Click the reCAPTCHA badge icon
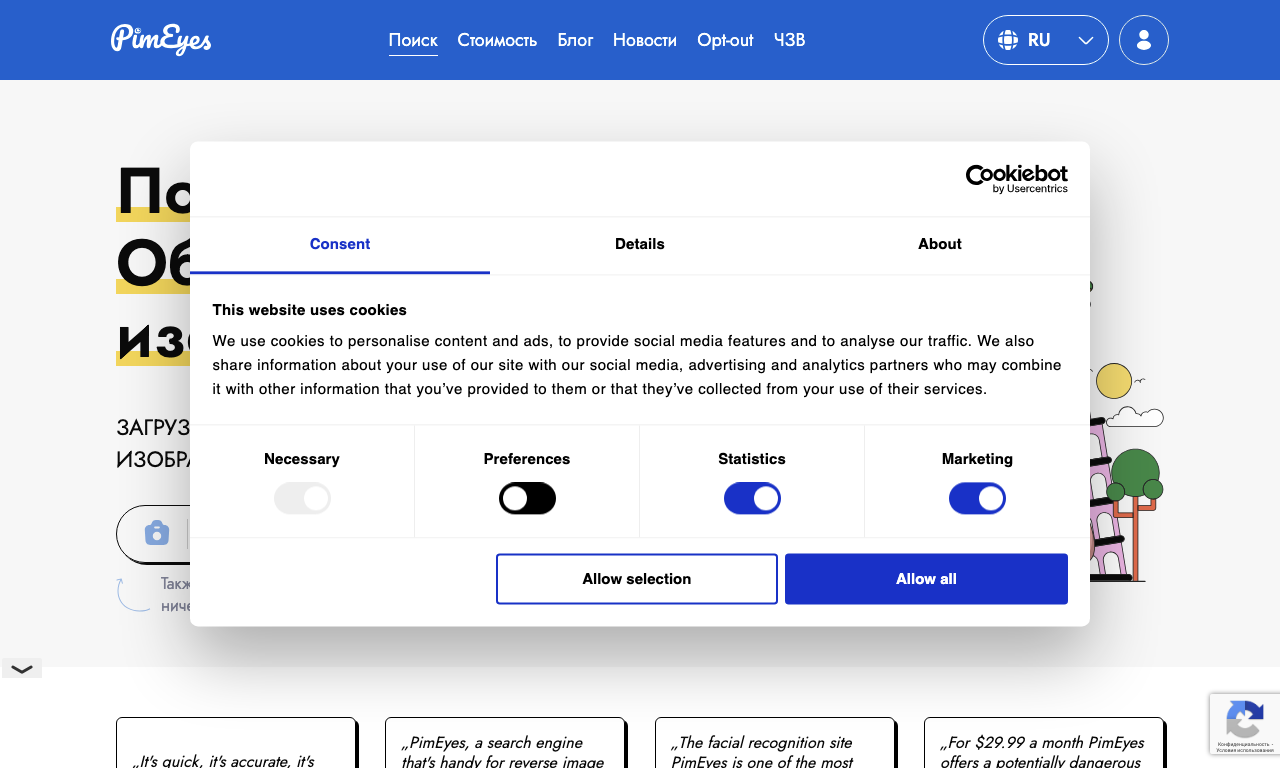1280x768 pixels. (1245, 720)
